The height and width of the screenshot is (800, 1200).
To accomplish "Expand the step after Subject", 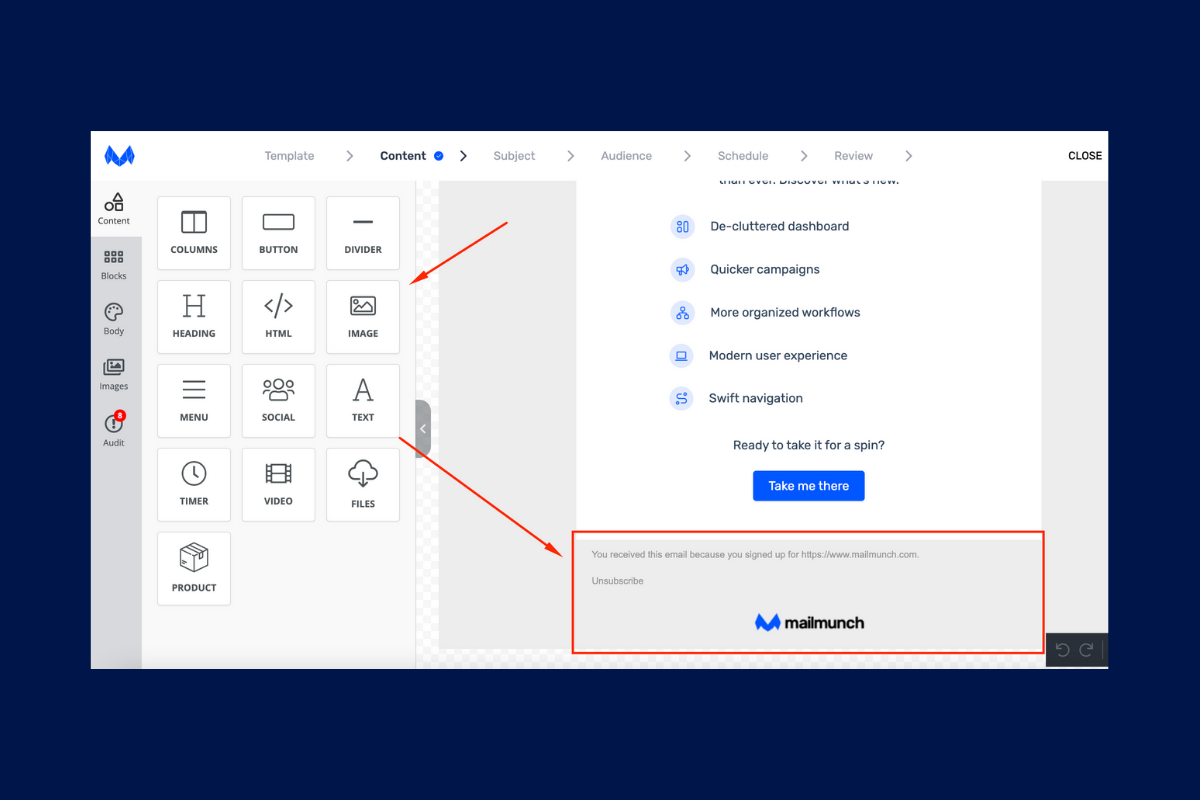I will click(x=570, y=156).
